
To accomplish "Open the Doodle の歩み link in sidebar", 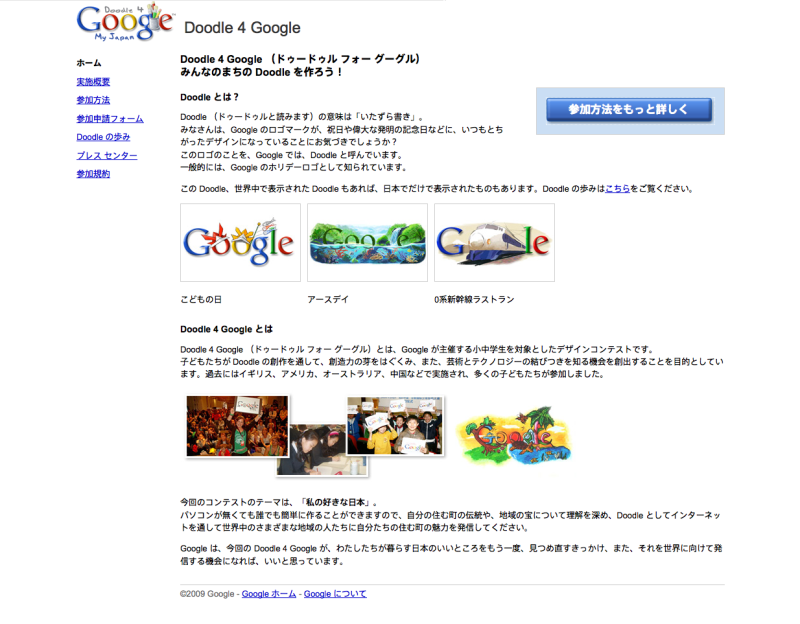I will (103, 137).
